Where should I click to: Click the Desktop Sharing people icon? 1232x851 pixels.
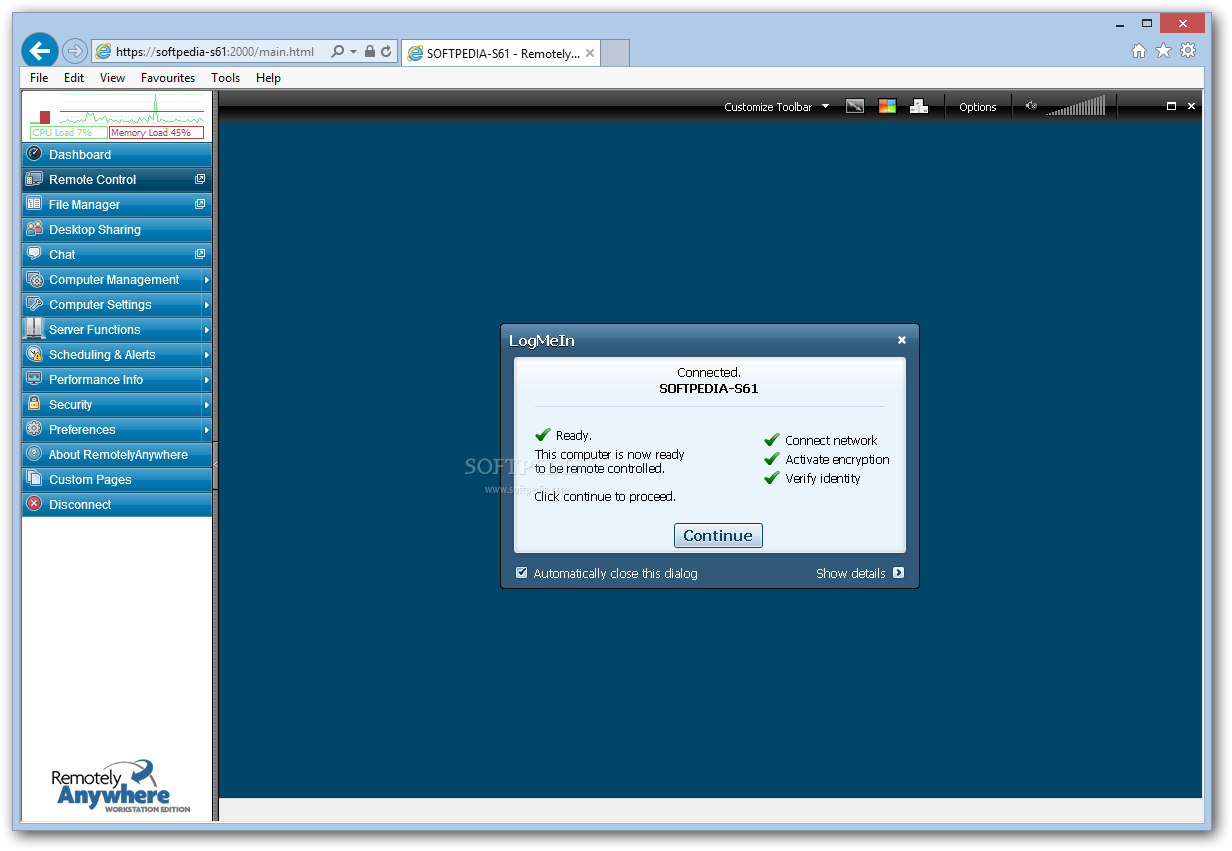(x=34, y=229)
